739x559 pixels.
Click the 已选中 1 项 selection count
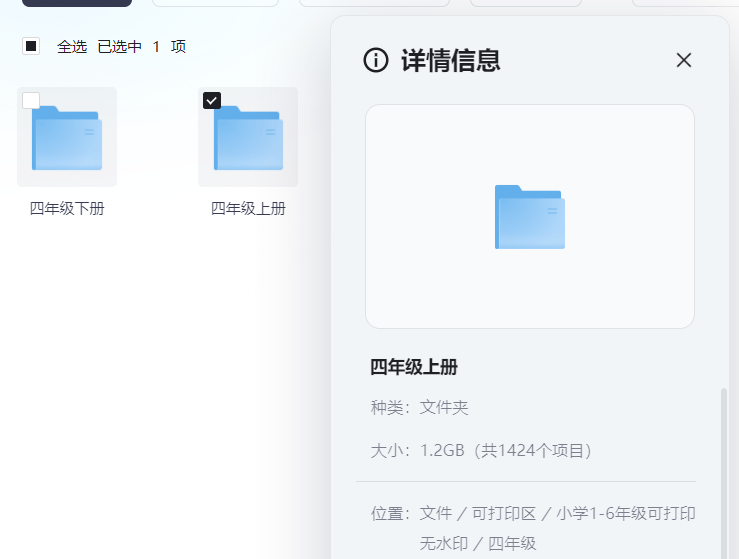141,46
